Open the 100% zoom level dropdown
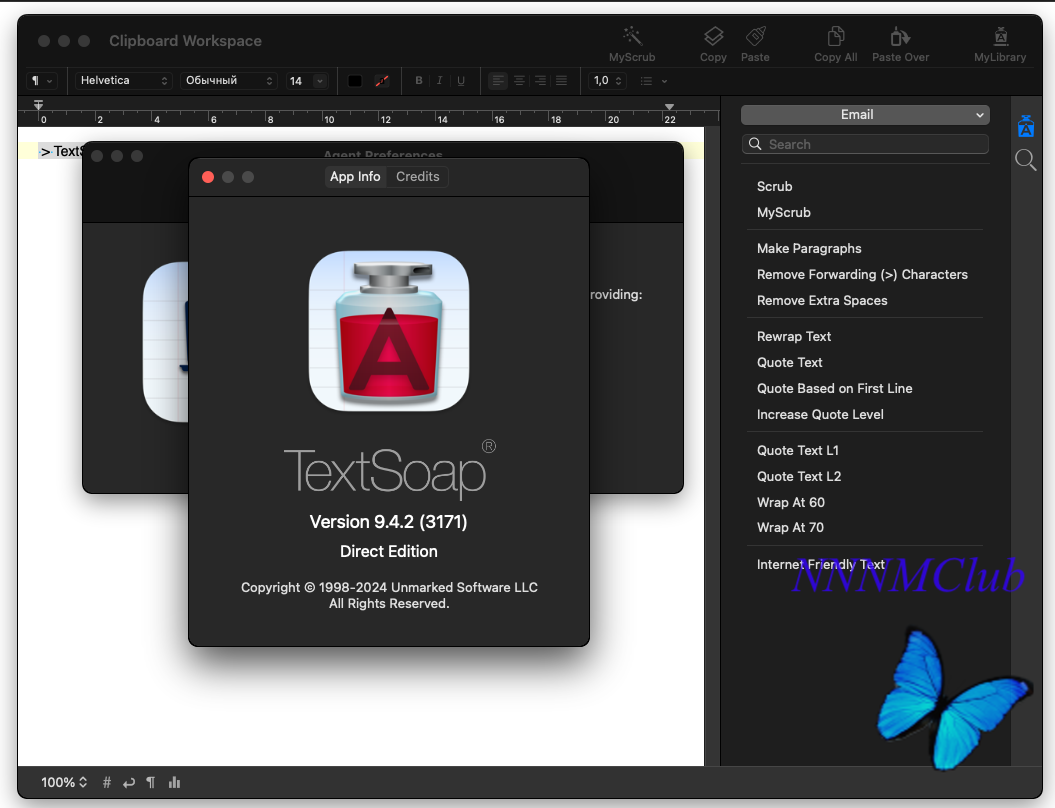This screenshot has width=1055, height=808. [x=64, y=782]
